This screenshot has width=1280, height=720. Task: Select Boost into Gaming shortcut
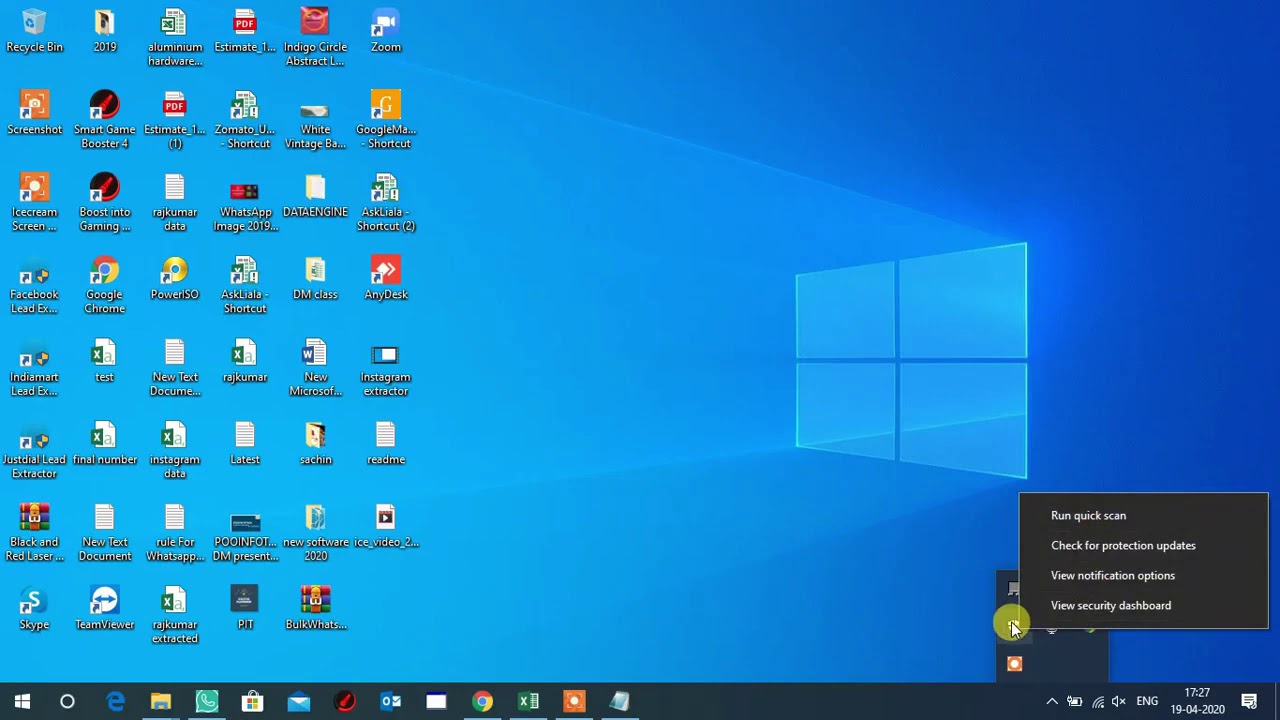click(105, 203)
